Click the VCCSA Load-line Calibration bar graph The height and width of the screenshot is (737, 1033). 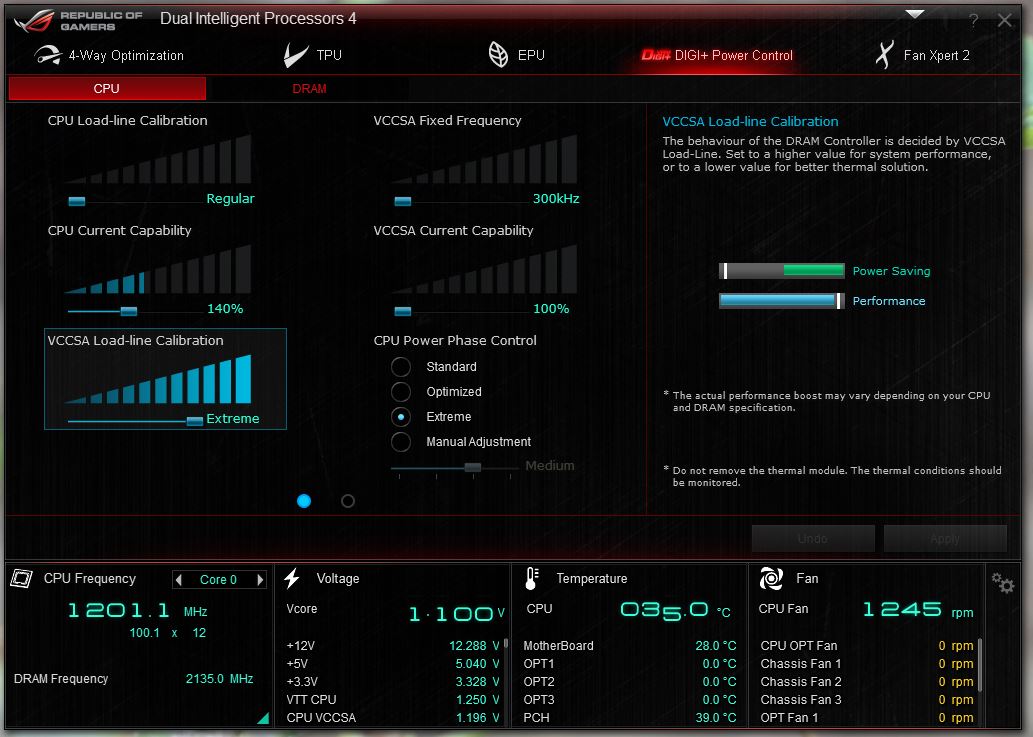[x=158, y=379]
